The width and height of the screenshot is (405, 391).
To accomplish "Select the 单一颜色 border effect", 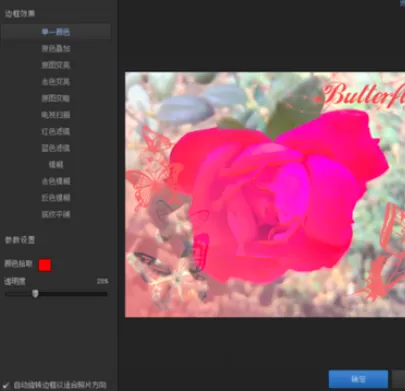I will coord(56,32).
